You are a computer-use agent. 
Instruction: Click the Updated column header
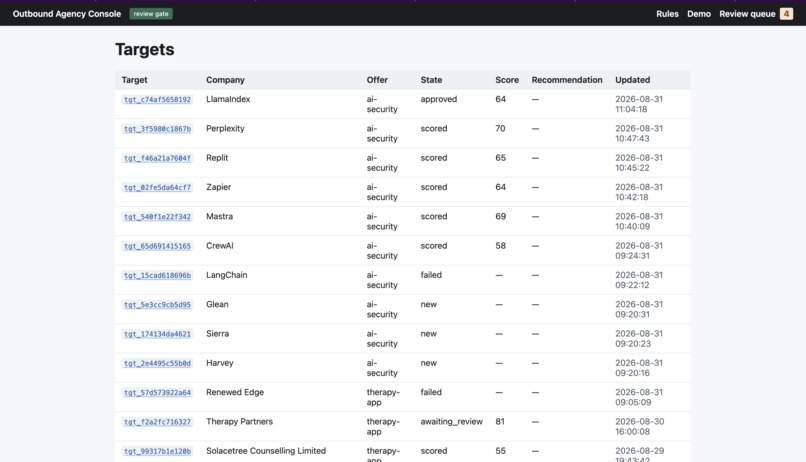pos(633,80)
